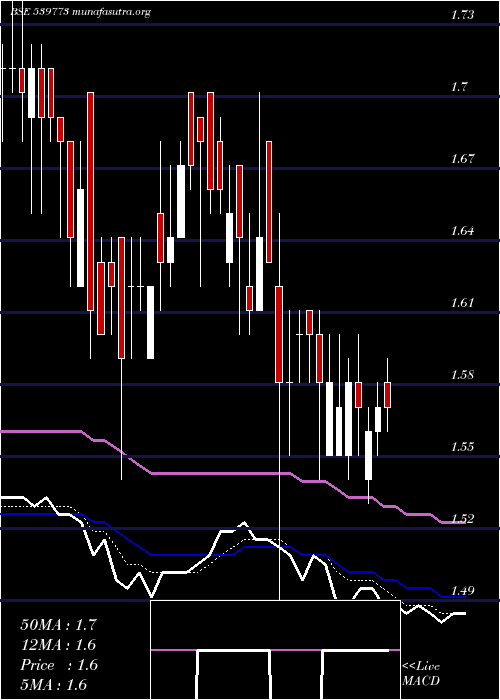Click the 5MA : 1.6 readout
Image resolution: width=500 pixels, height=700 pixels.
[x=54, y=685]
